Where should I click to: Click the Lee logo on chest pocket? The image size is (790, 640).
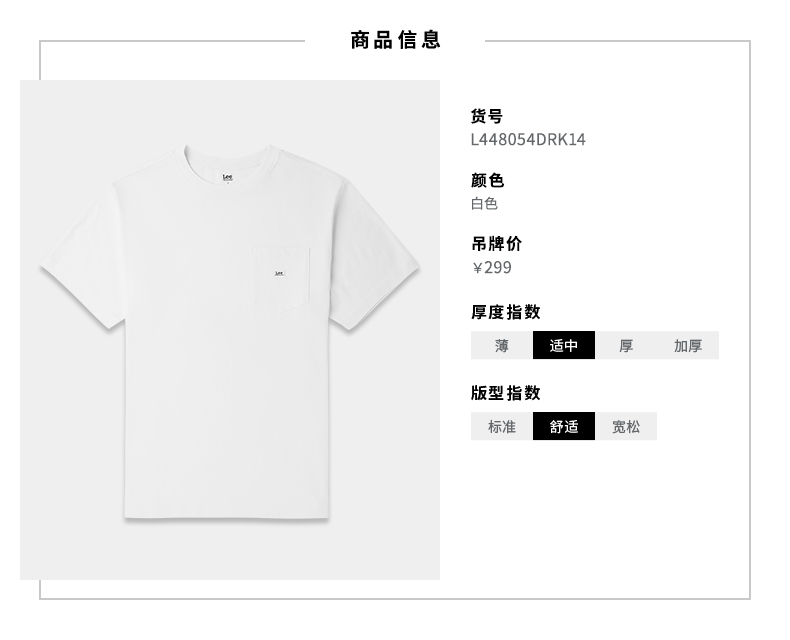click(x=279, y=273)
